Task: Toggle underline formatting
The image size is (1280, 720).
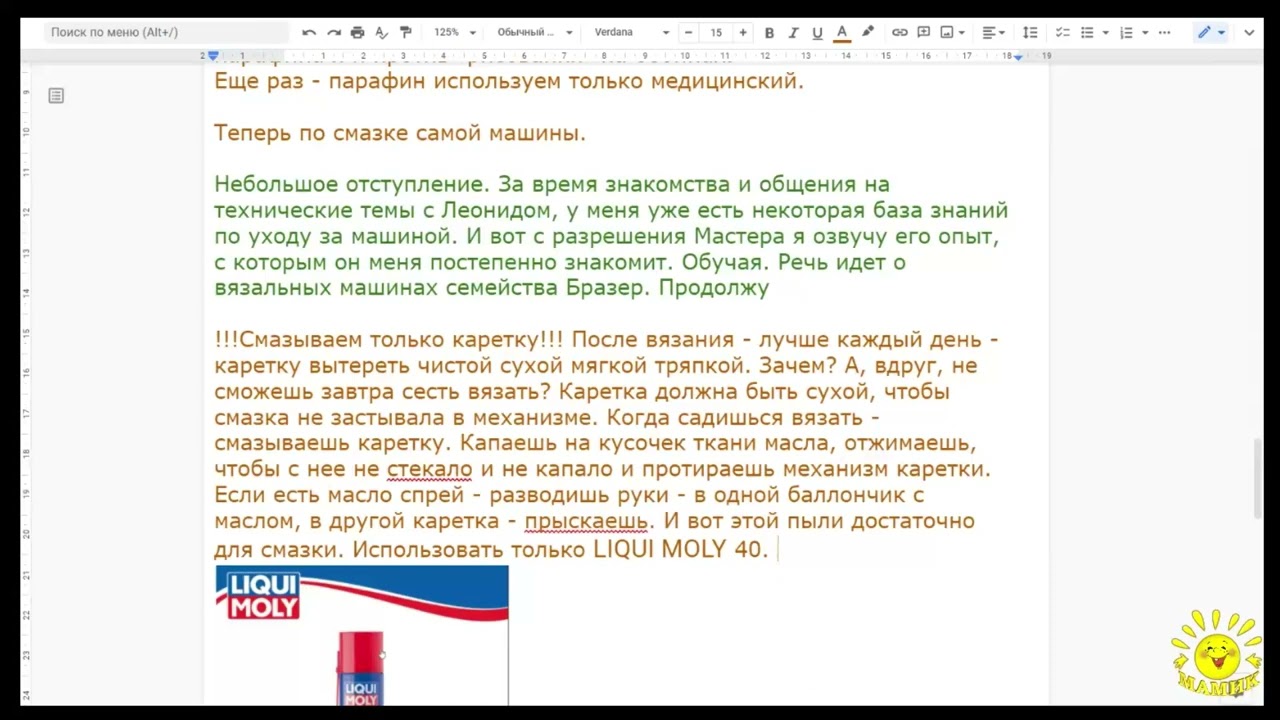Action: (x=817, y=32)
